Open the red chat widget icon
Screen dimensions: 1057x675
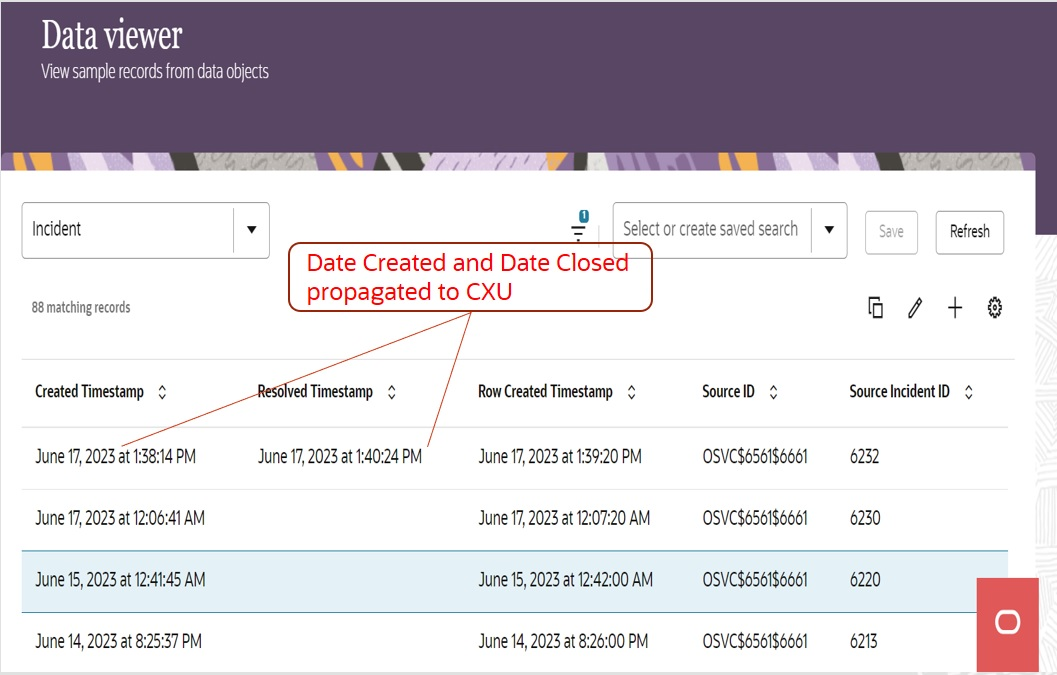(x=1008, y=623)
